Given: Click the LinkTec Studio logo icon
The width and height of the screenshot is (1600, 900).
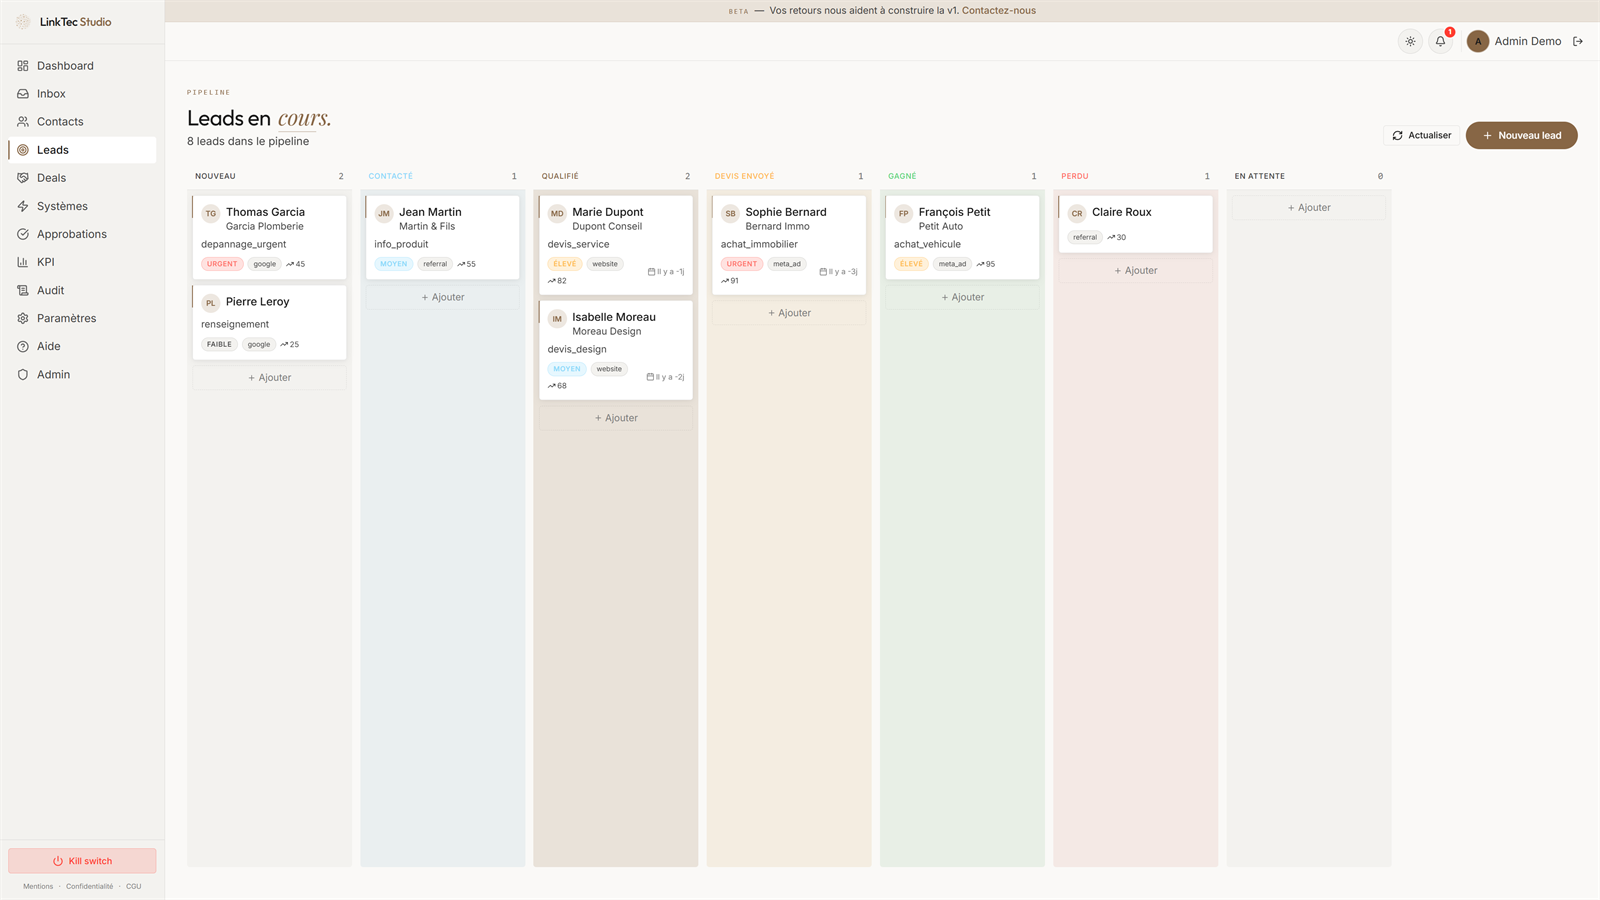Looking at the screenshot, I should [23, 21].
